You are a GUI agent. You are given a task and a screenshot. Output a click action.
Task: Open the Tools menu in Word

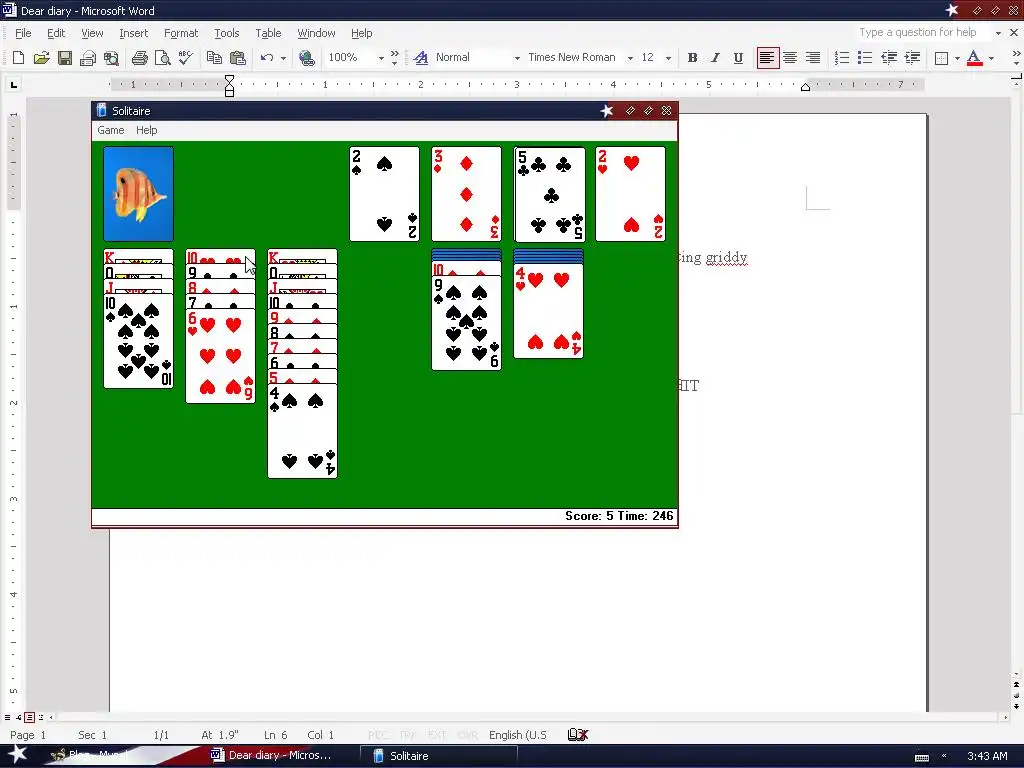(227, 33)
